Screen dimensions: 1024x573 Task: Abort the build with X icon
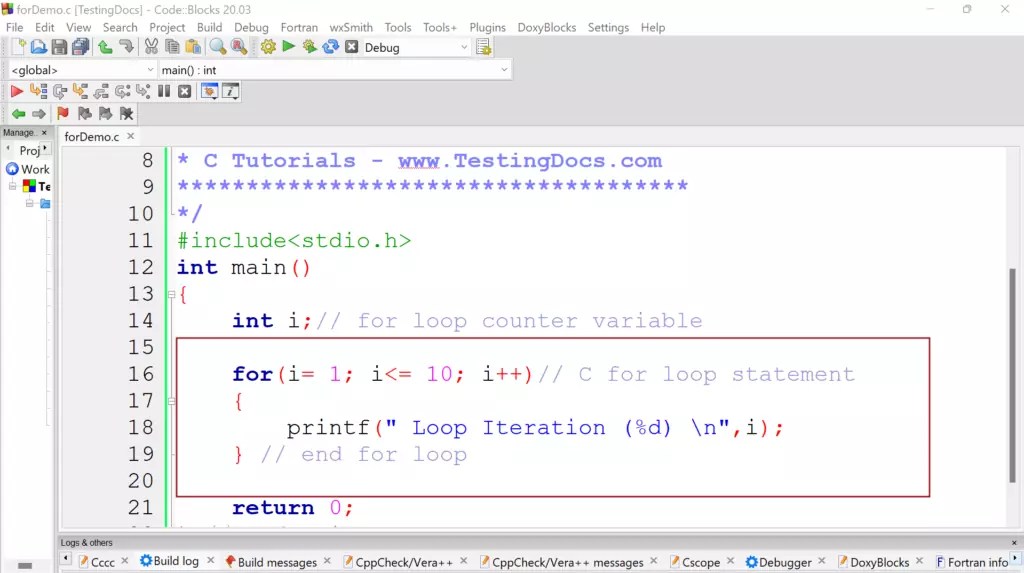point(351,47)
